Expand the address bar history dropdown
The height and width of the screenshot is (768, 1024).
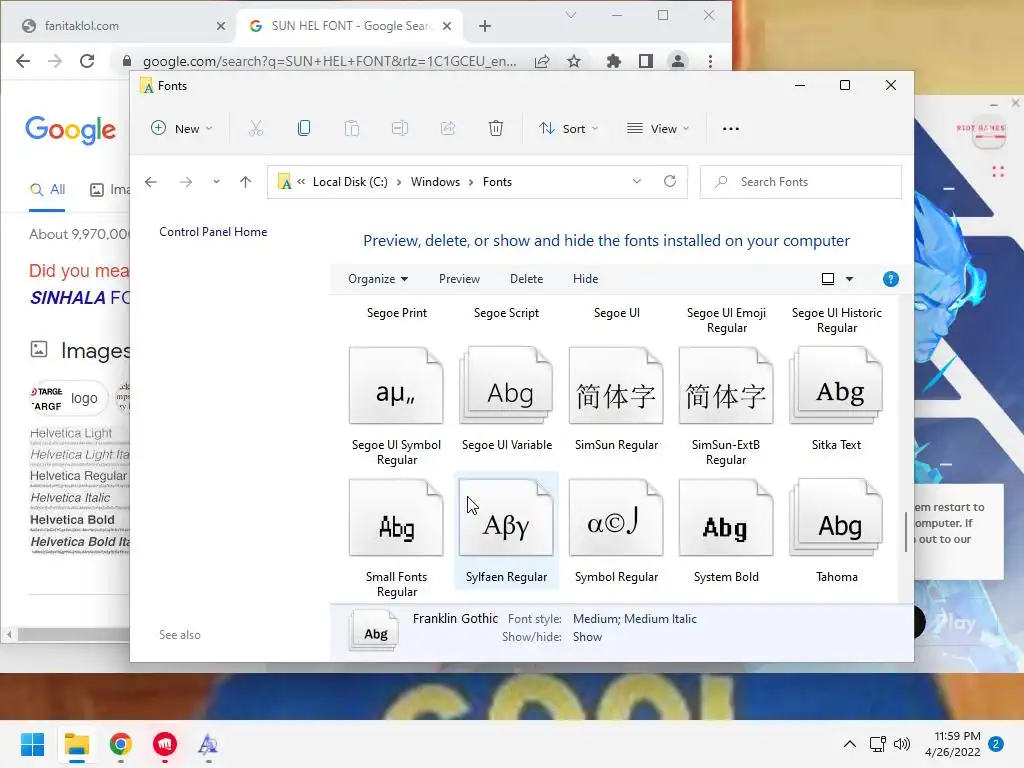click(x=637, y=181)
